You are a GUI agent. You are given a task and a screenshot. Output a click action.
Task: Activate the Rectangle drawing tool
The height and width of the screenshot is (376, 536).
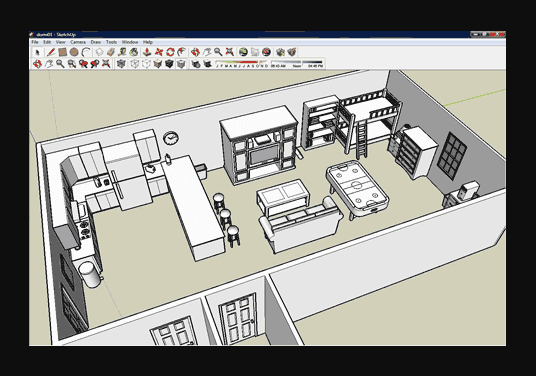pos(62,52)
